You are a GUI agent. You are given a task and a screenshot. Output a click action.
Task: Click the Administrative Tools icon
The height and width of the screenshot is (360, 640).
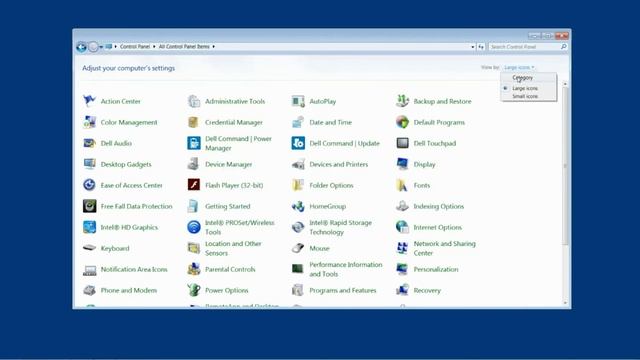click(x=194, y=101)
